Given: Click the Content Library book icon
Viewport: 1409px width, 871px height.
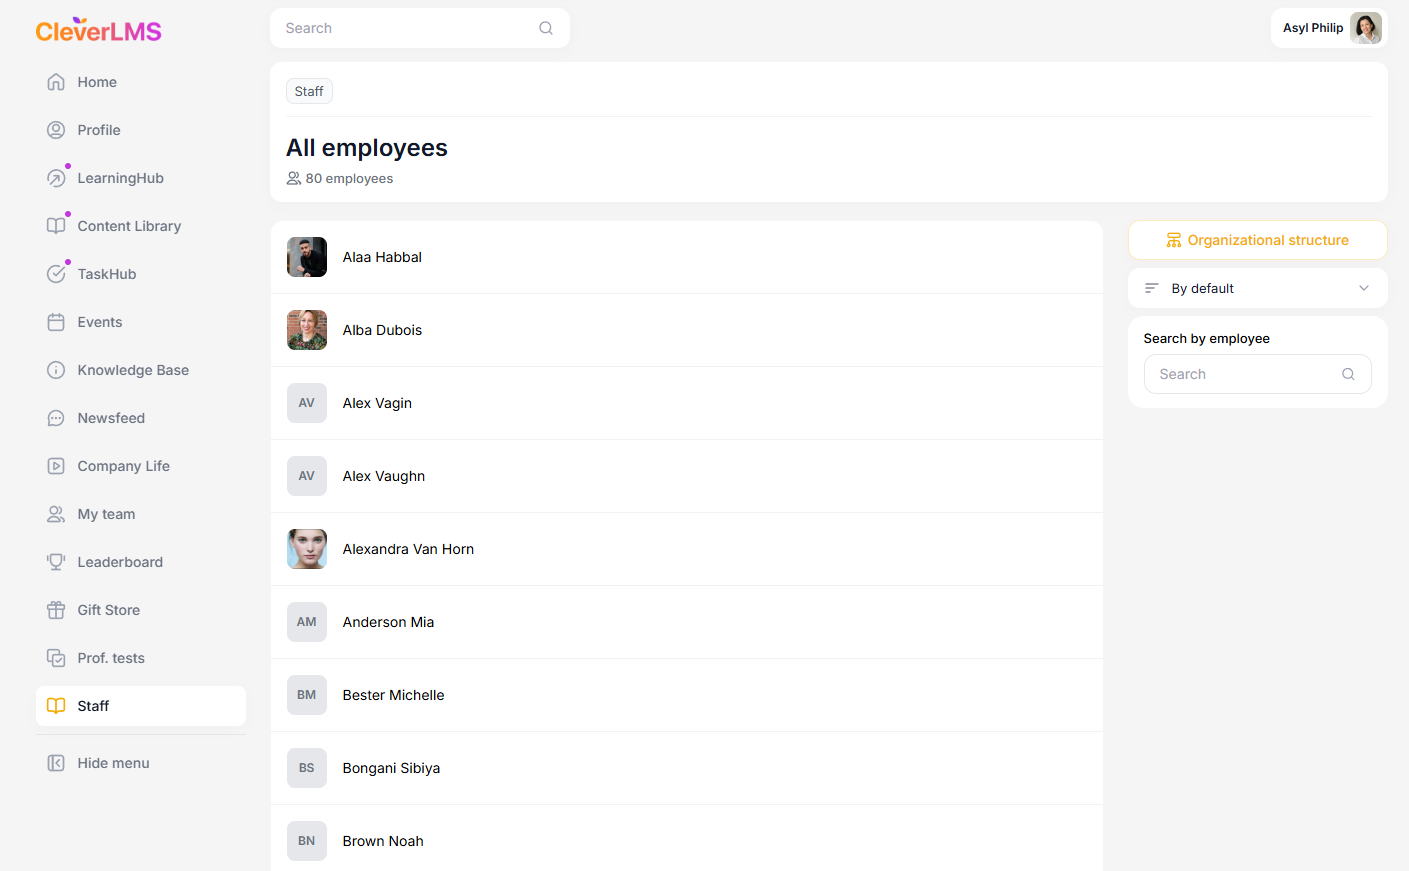Looking at the screenshot, I should coord(56,226).
